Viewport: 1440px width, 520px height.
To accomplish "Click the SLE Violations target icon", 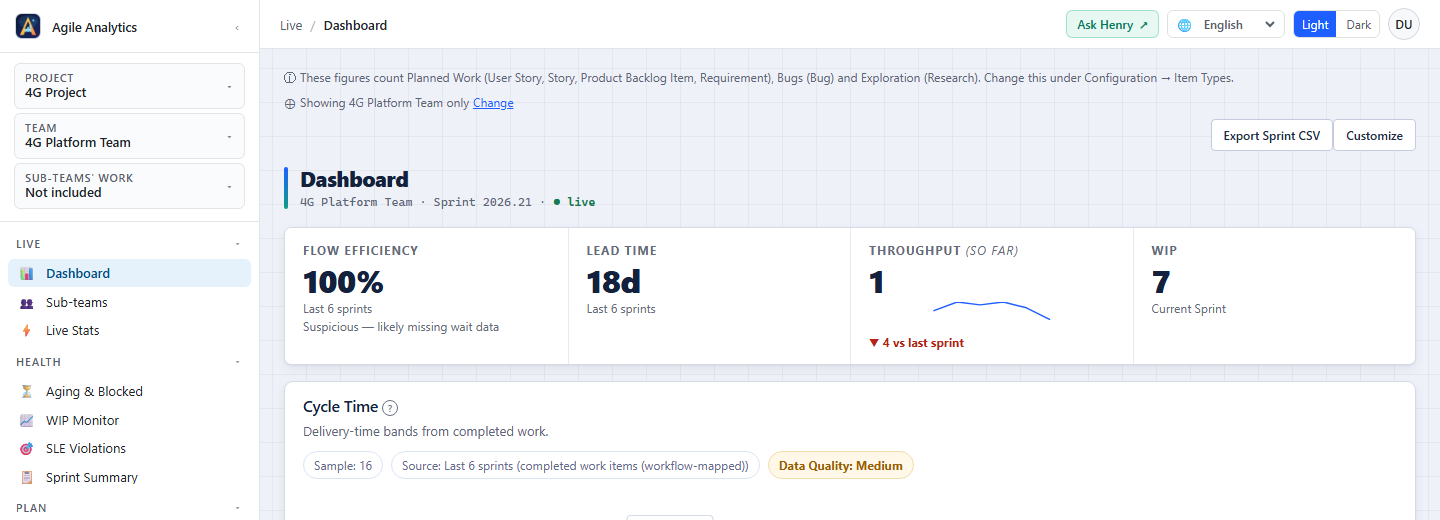I will coord(26,448).
